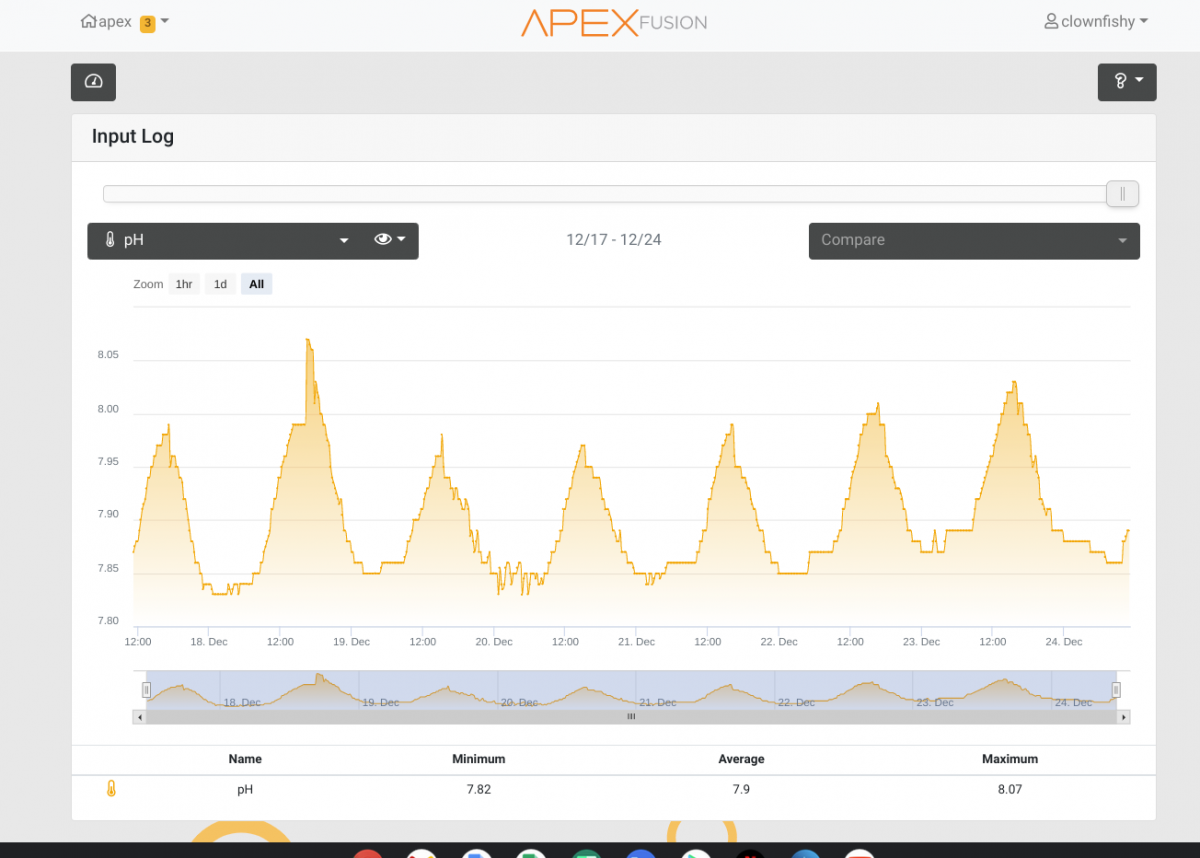Click the orange probe icon in the pH row
Viewport: 1200px width, 858px height.
coord(111,789)
